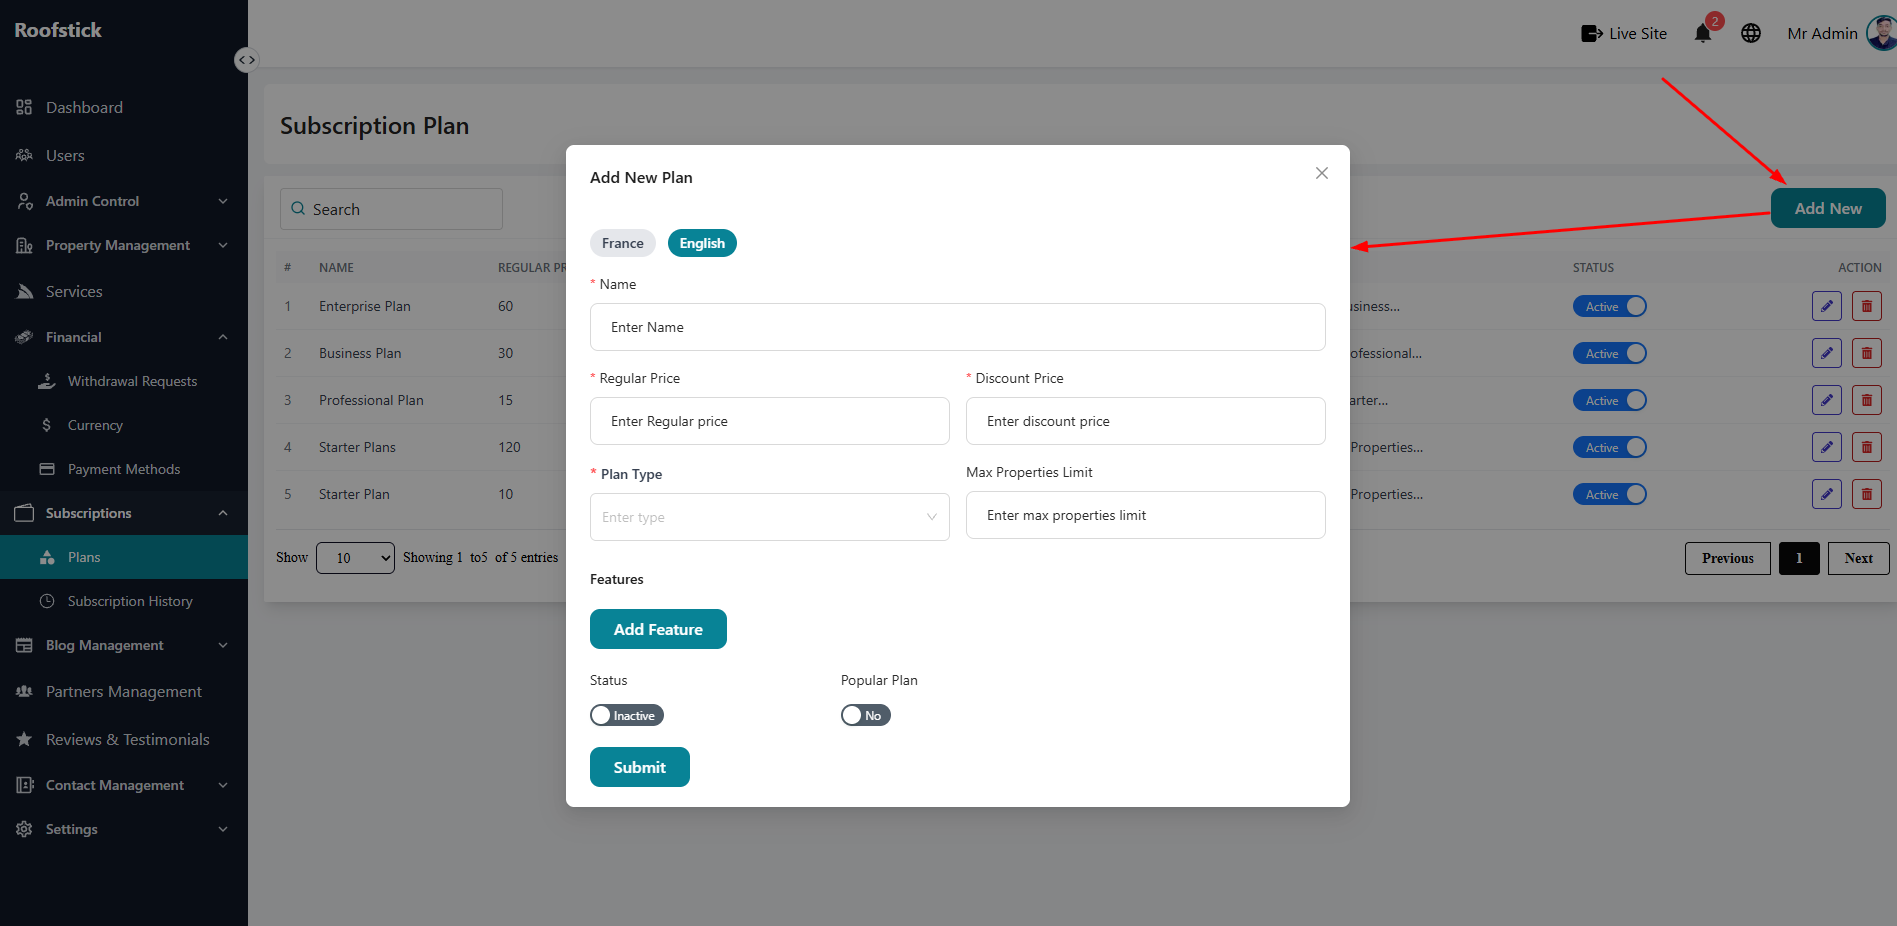Switch to the France language tab
Screen dimensions: 1897x926
(x=623, y=243)
